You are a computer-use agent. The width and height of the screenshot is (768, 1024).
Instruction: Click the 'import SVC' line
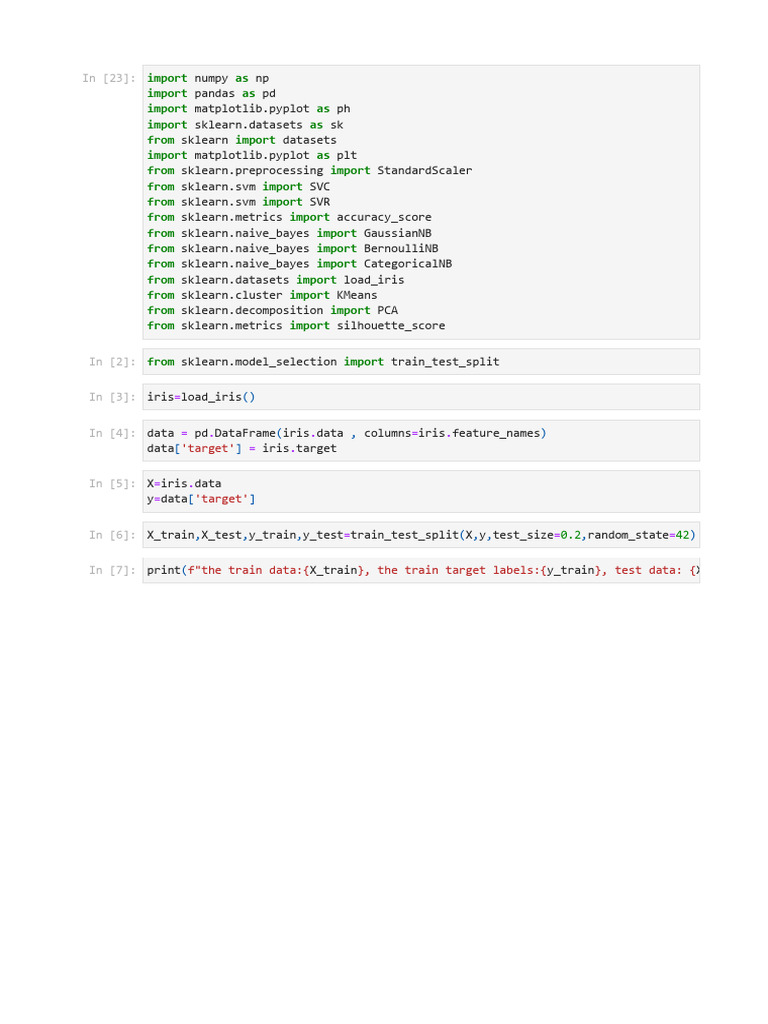(x=238, y=187)
